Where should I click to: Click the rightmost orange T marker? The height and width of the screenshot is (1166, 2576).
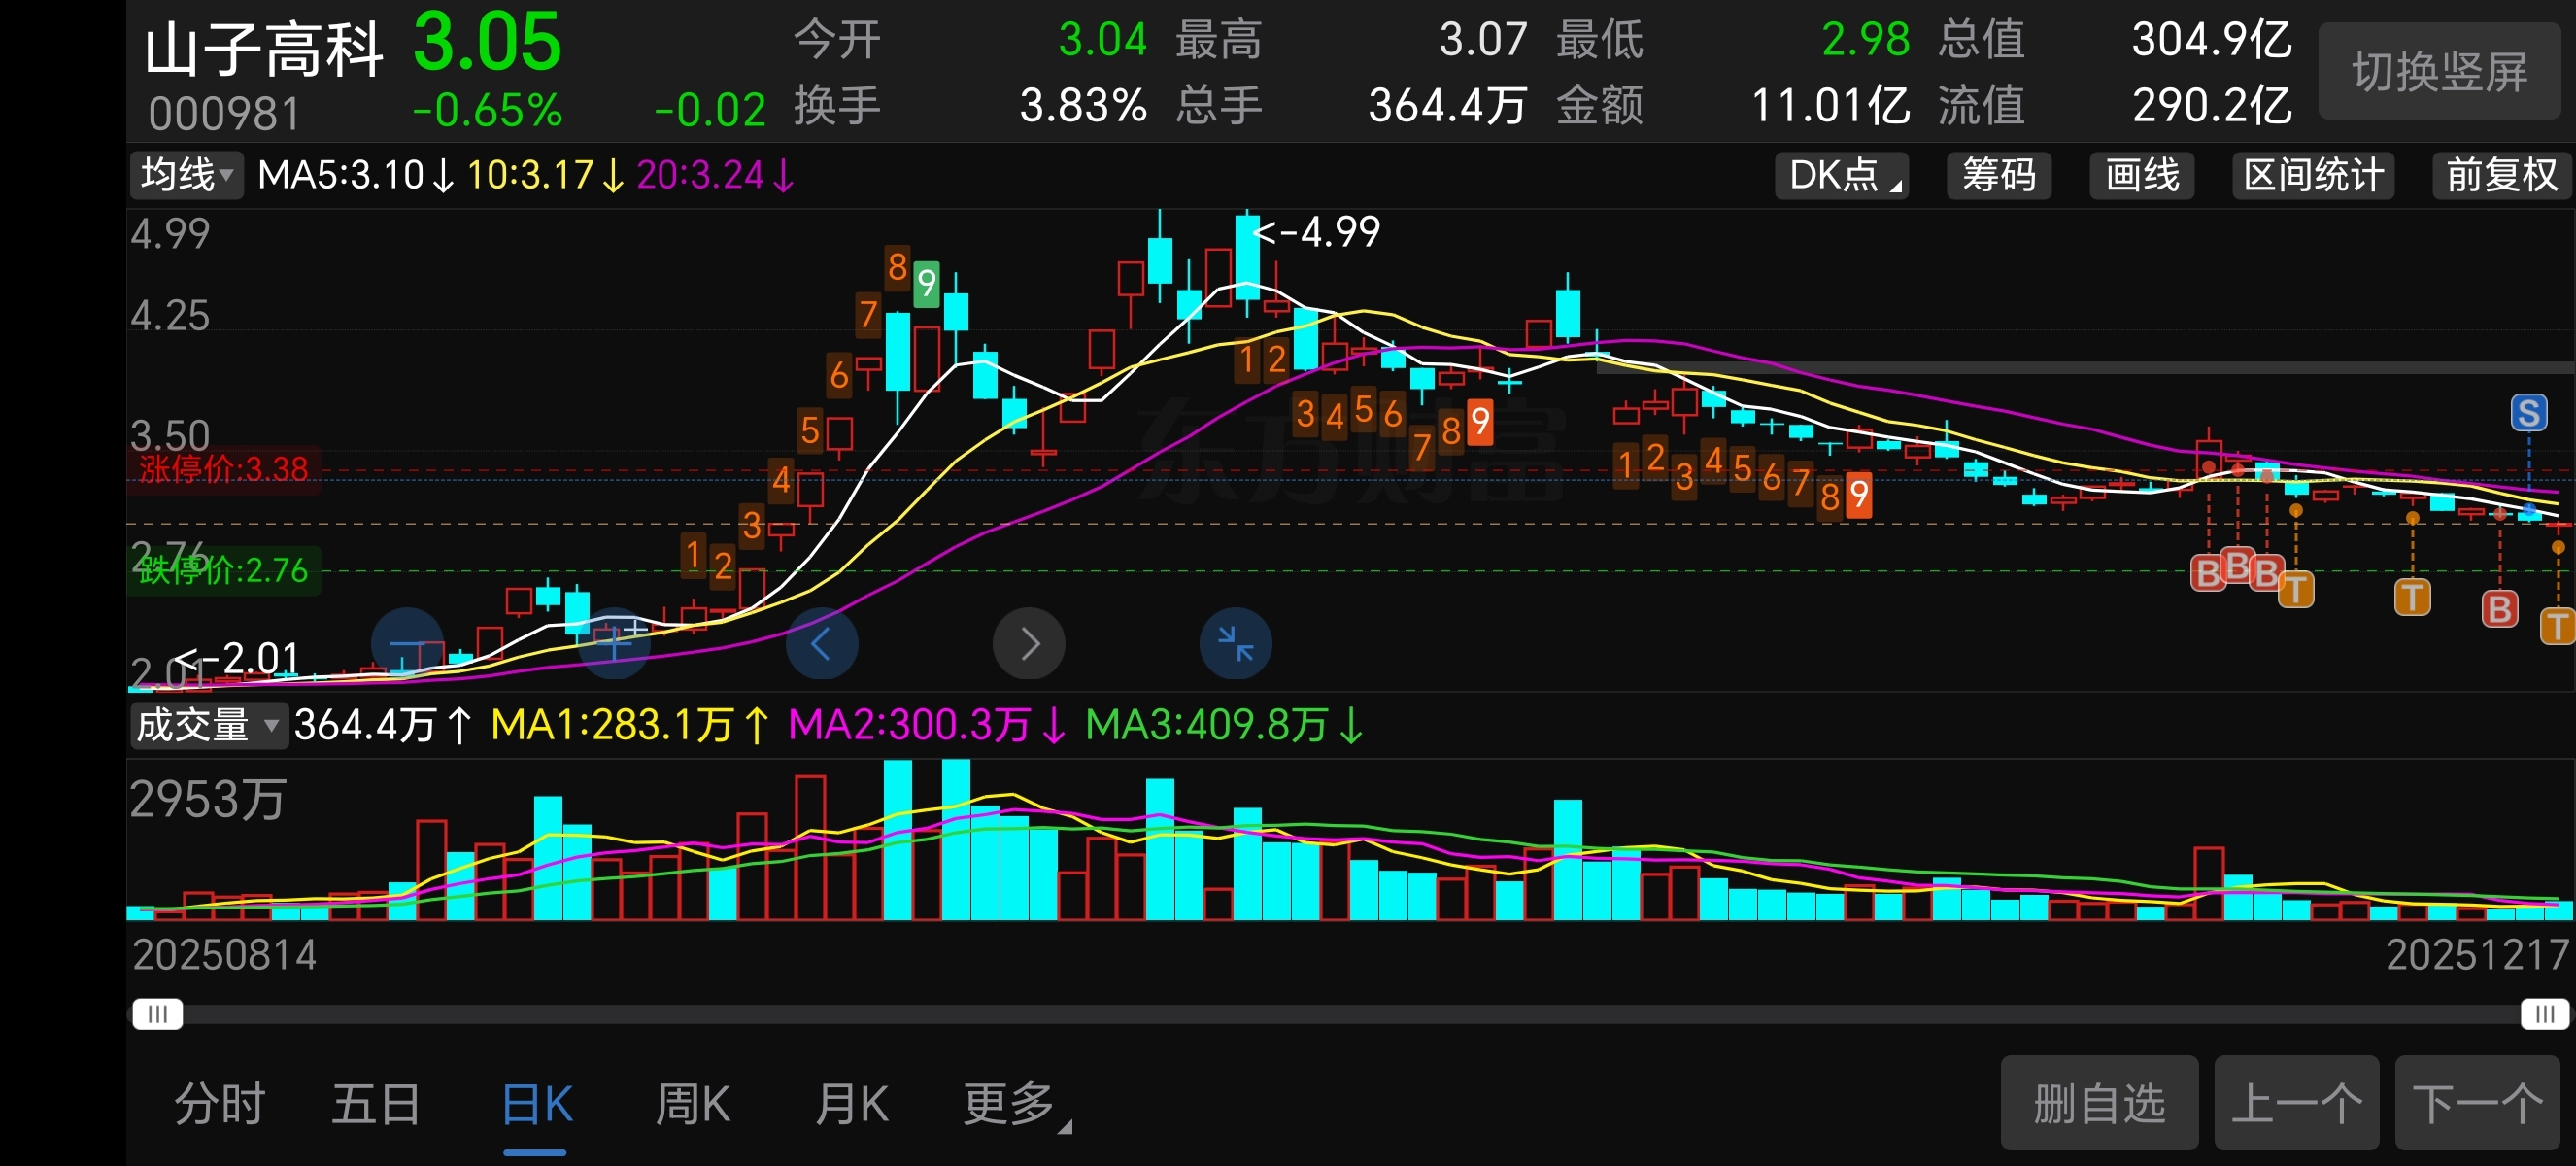click(2557, 626)
